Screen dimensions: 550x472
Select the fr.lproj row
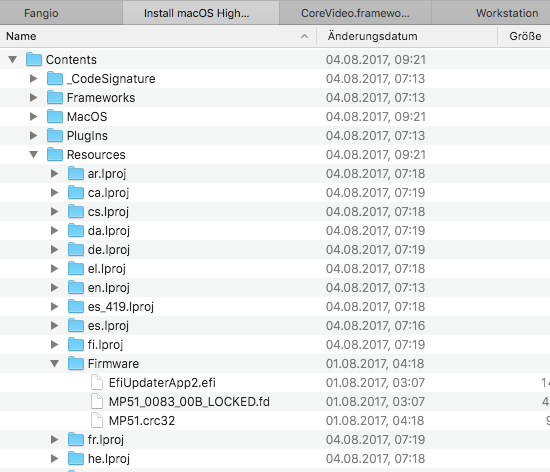275,439
